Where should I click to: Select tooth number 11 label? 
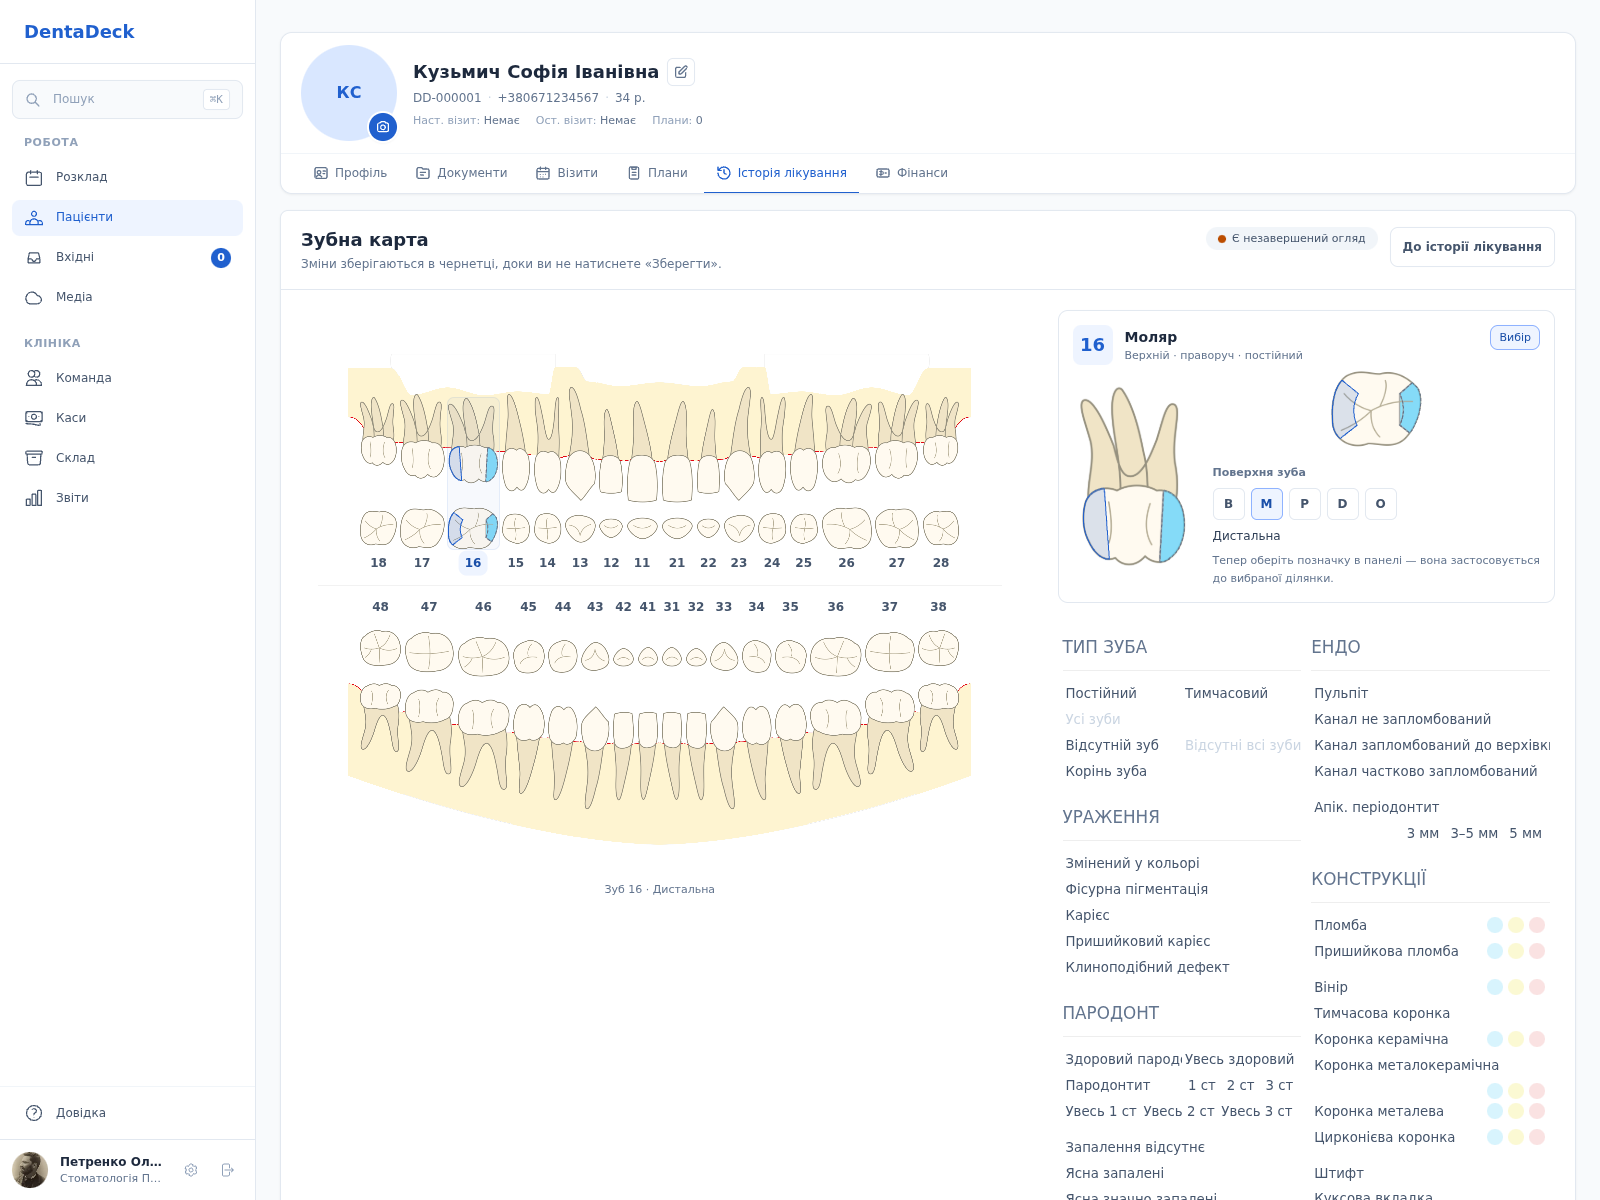pos(642,563)
